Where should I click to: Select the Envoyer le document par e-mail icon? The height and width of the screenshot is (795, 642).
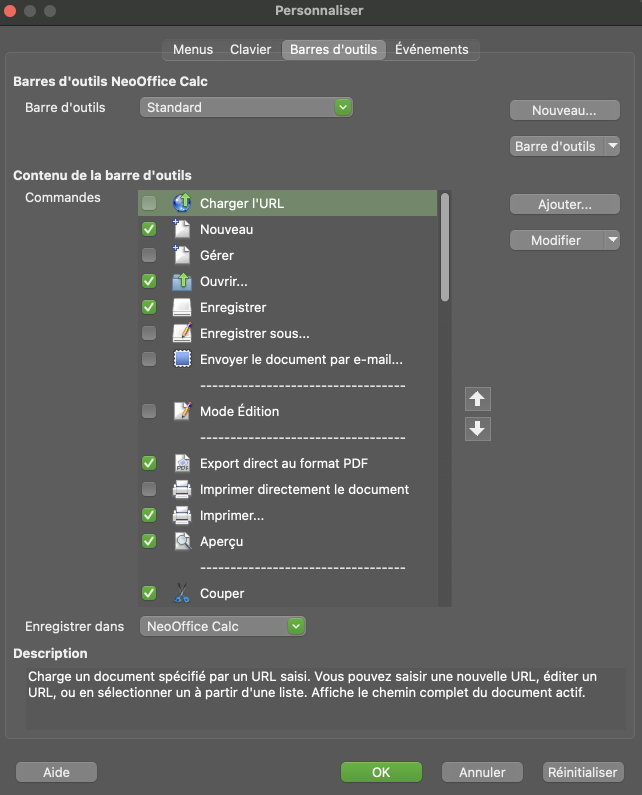tap(181, 360)
